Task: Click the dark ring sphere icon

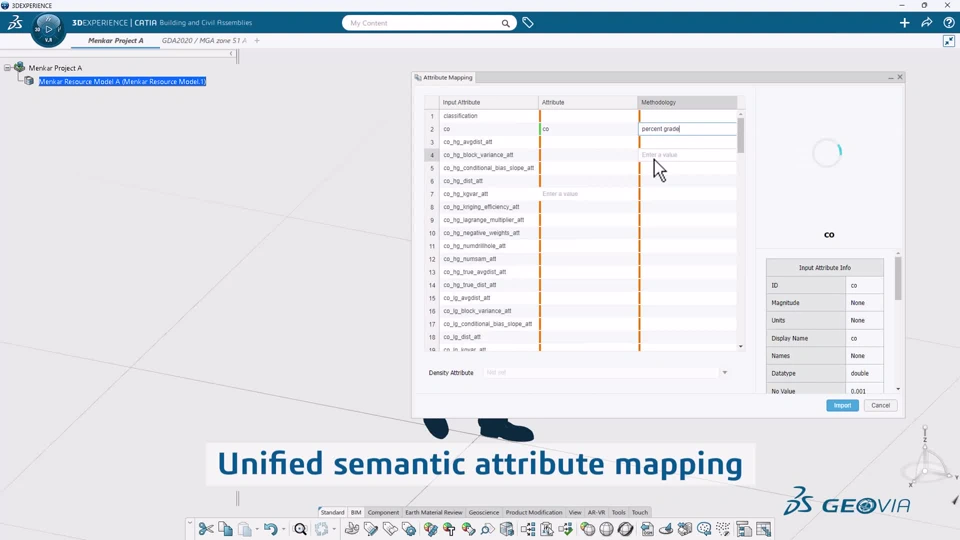Action: tap(625, 529)
